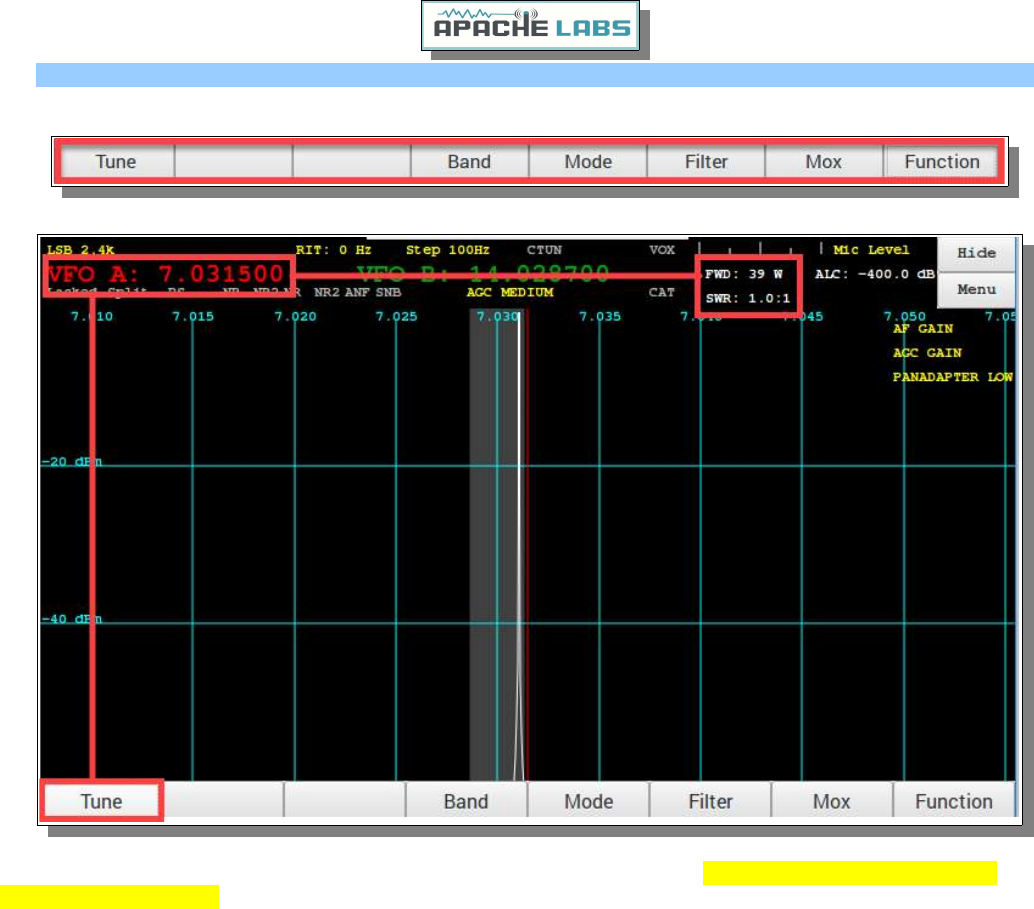Click Band in the standalone toolbar strip image
This screenshot has height=909, width=1034.
[469, 162]
